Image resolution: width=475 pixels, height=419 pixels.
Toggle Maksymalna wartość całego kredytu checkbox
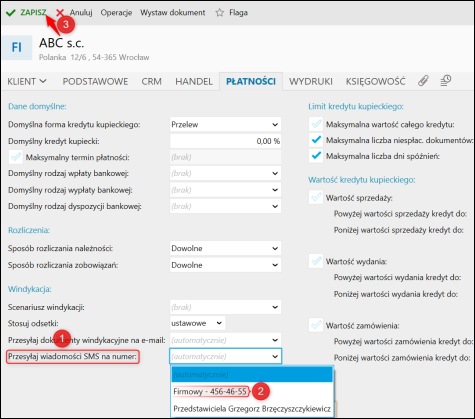click(316, 124)
